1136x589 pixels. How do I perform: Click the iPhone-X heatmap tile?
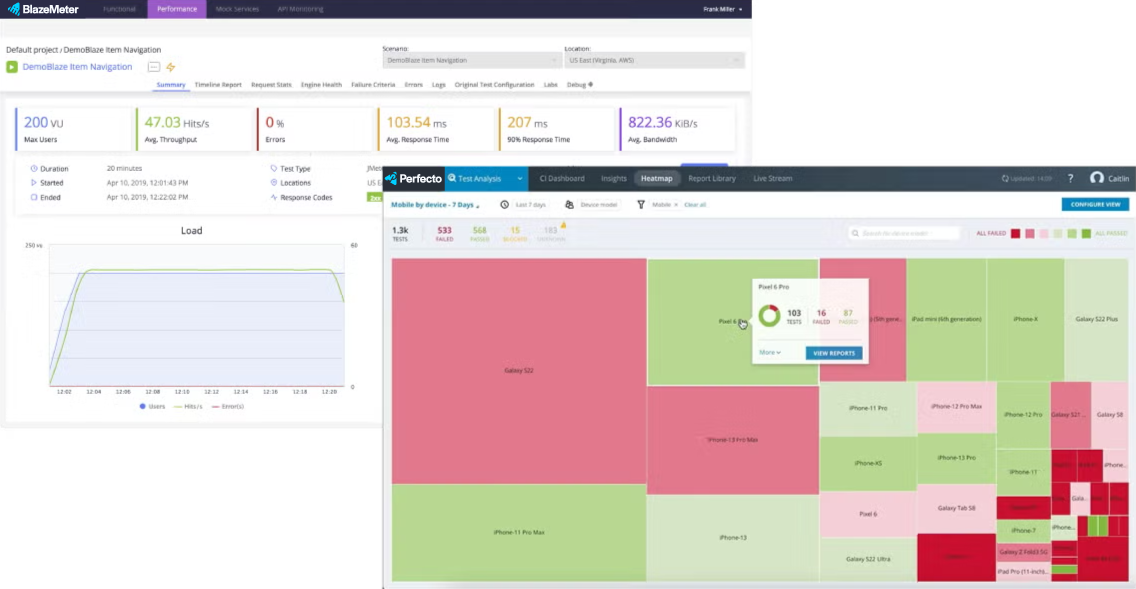tap(1025, 319)
